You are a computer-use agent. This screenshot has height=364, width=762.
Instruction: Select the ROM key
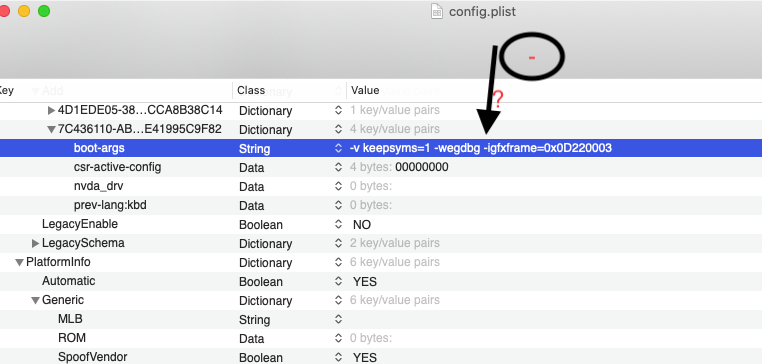(72, 338)
